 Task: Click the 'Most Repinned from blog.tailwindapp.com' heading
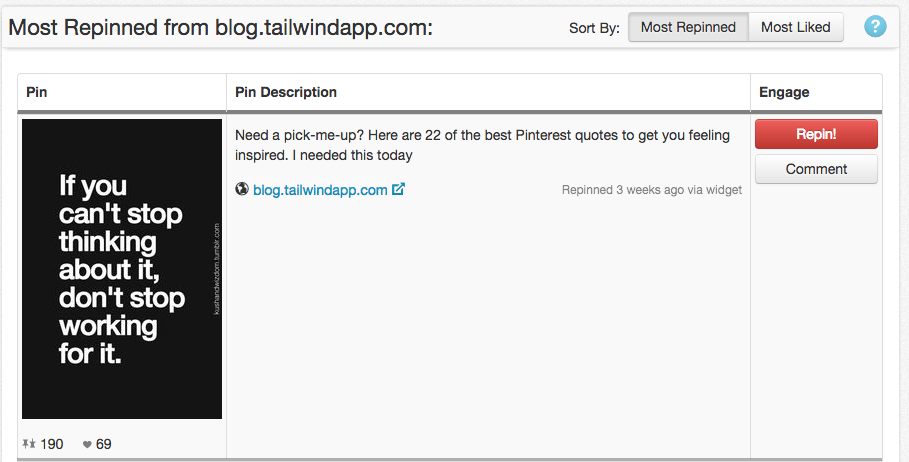point(220,27)
